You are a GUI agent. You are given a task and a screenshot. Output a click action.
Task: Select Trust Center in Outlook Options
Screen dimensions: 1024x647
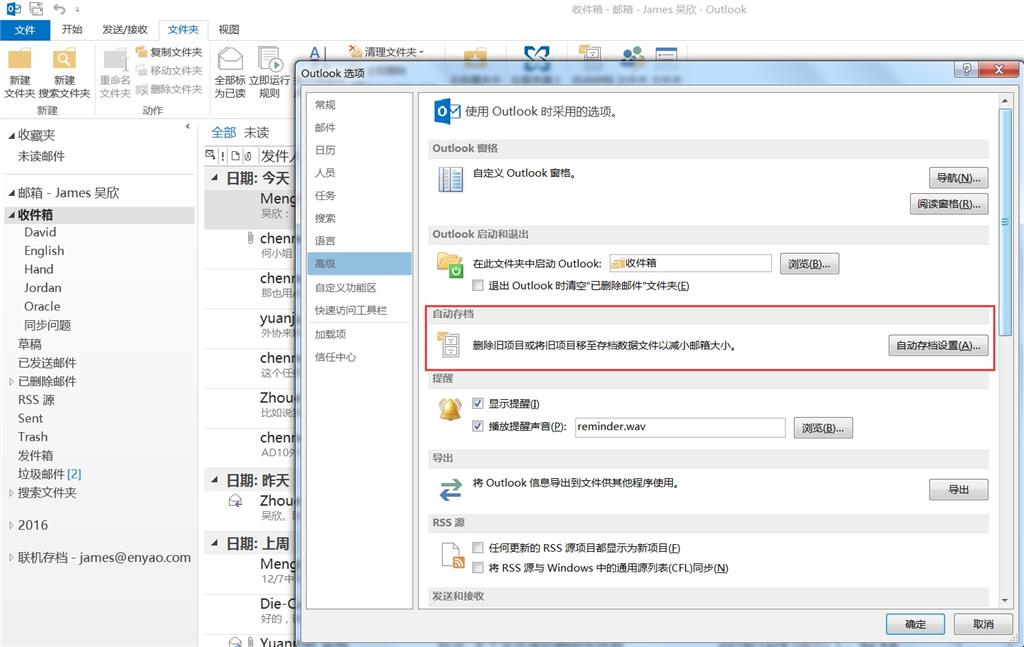pyautogui.click(x=359, y=357)
